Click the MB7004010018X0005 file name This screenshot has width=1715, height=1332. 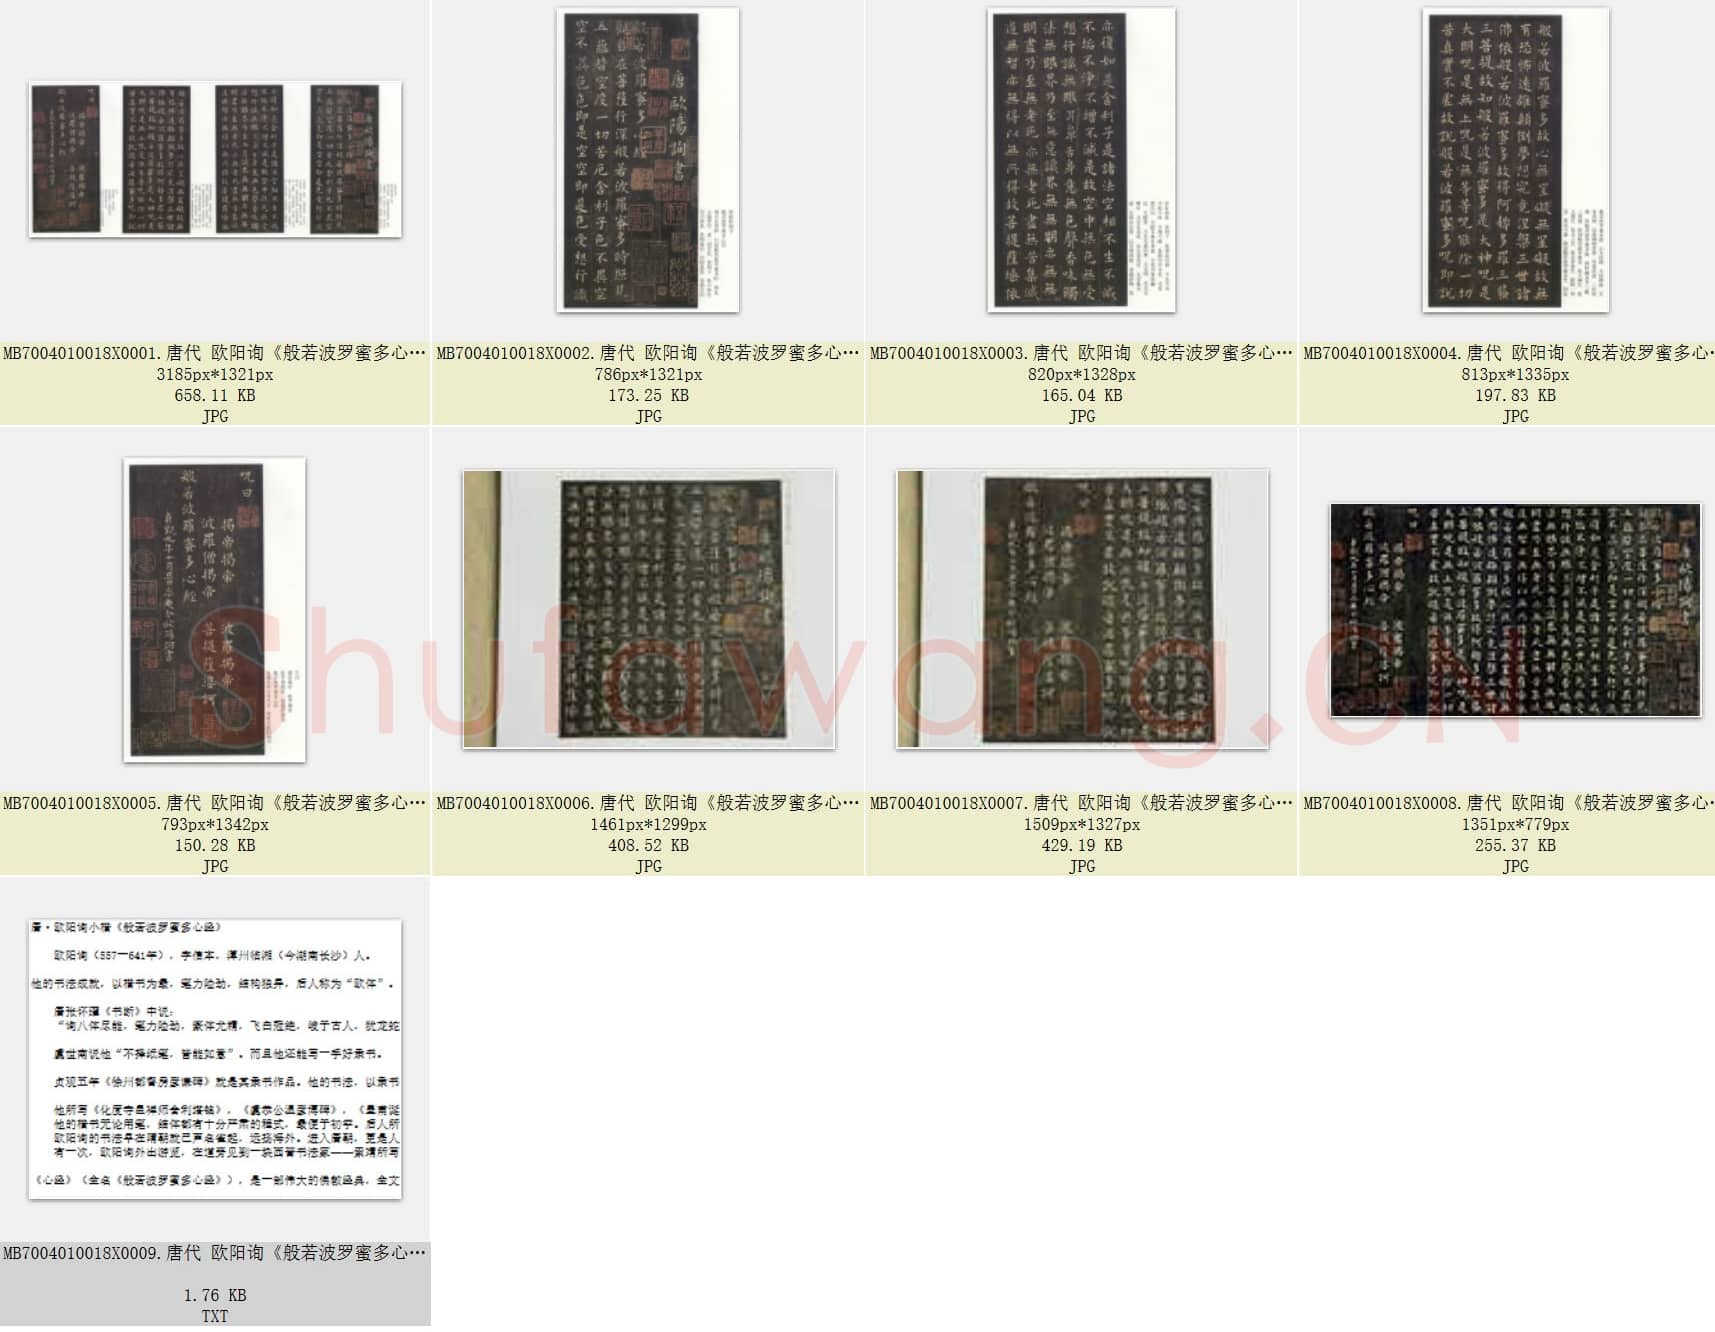point(215,803)
